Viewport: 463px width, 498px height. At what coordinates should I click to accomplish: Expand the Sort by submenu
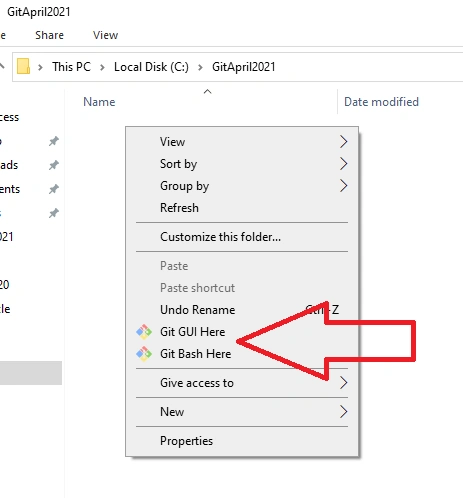click(242, 164)
